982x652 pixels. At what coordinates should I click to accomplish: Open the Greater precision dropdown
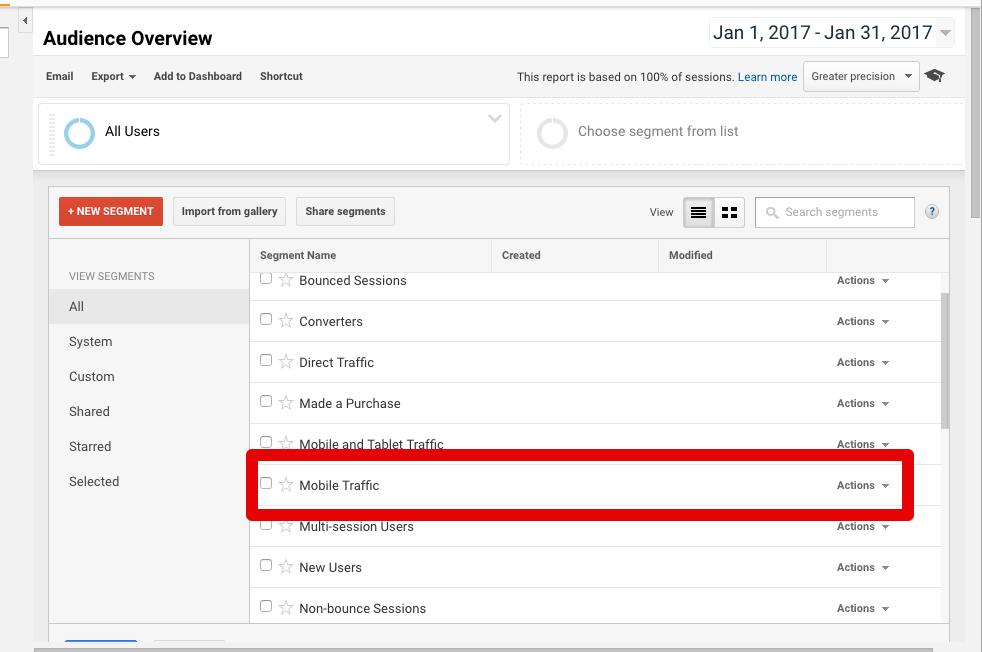[861, 76]
